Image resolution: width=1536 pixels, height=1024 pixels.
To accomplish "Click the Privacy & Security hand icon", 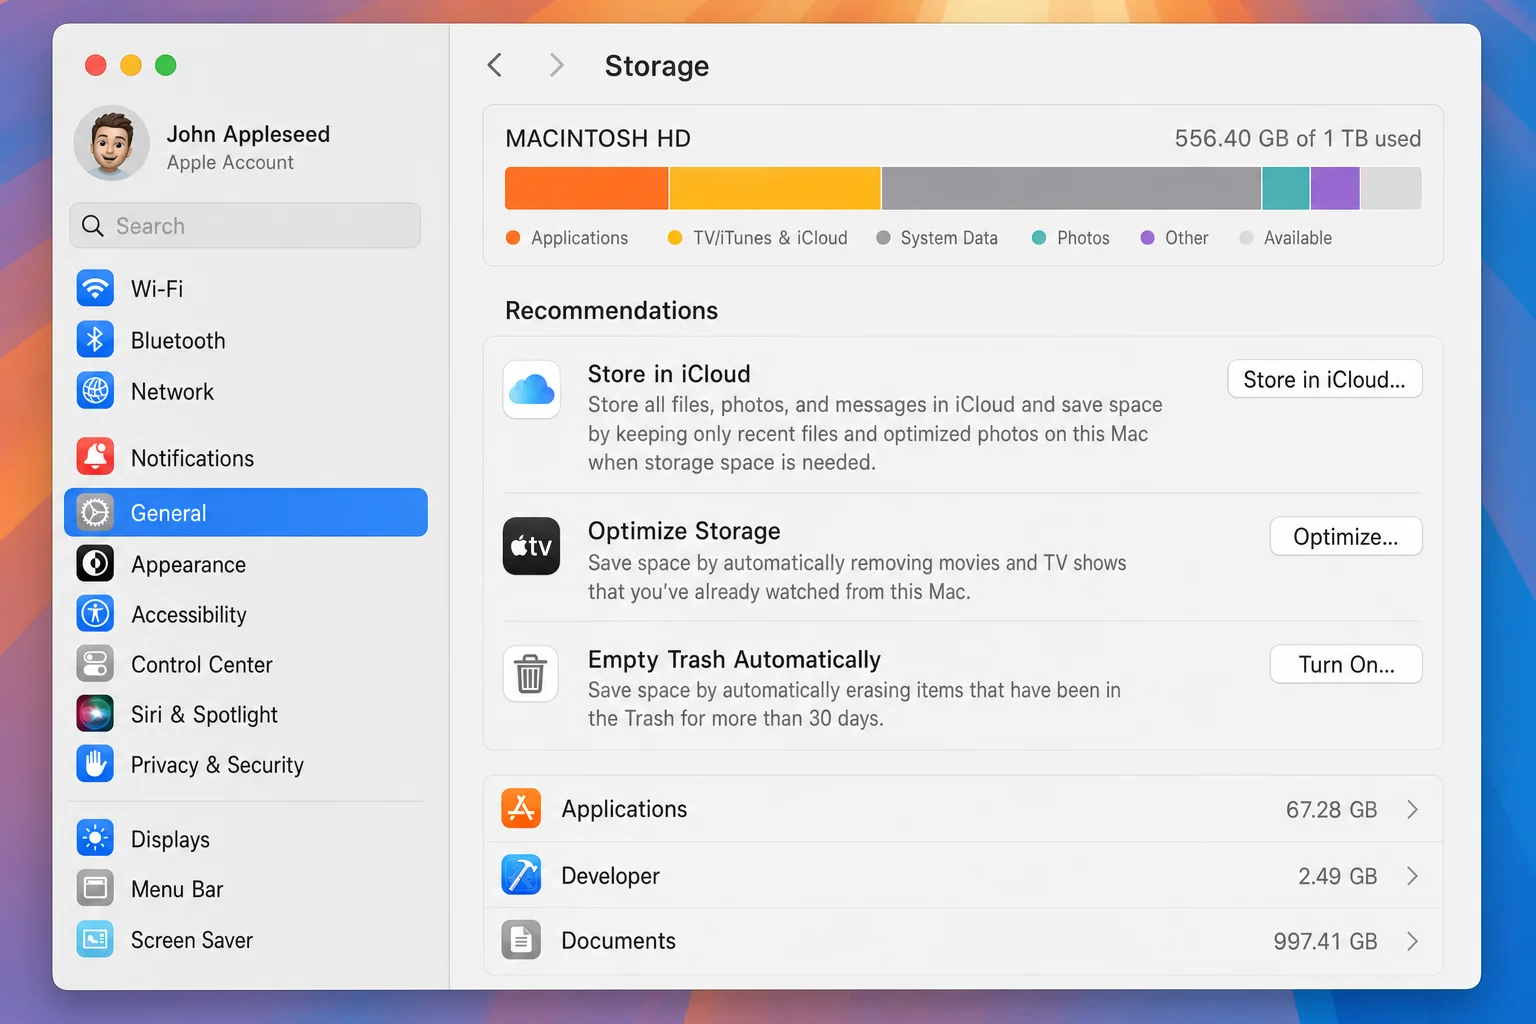I will 95,764.
